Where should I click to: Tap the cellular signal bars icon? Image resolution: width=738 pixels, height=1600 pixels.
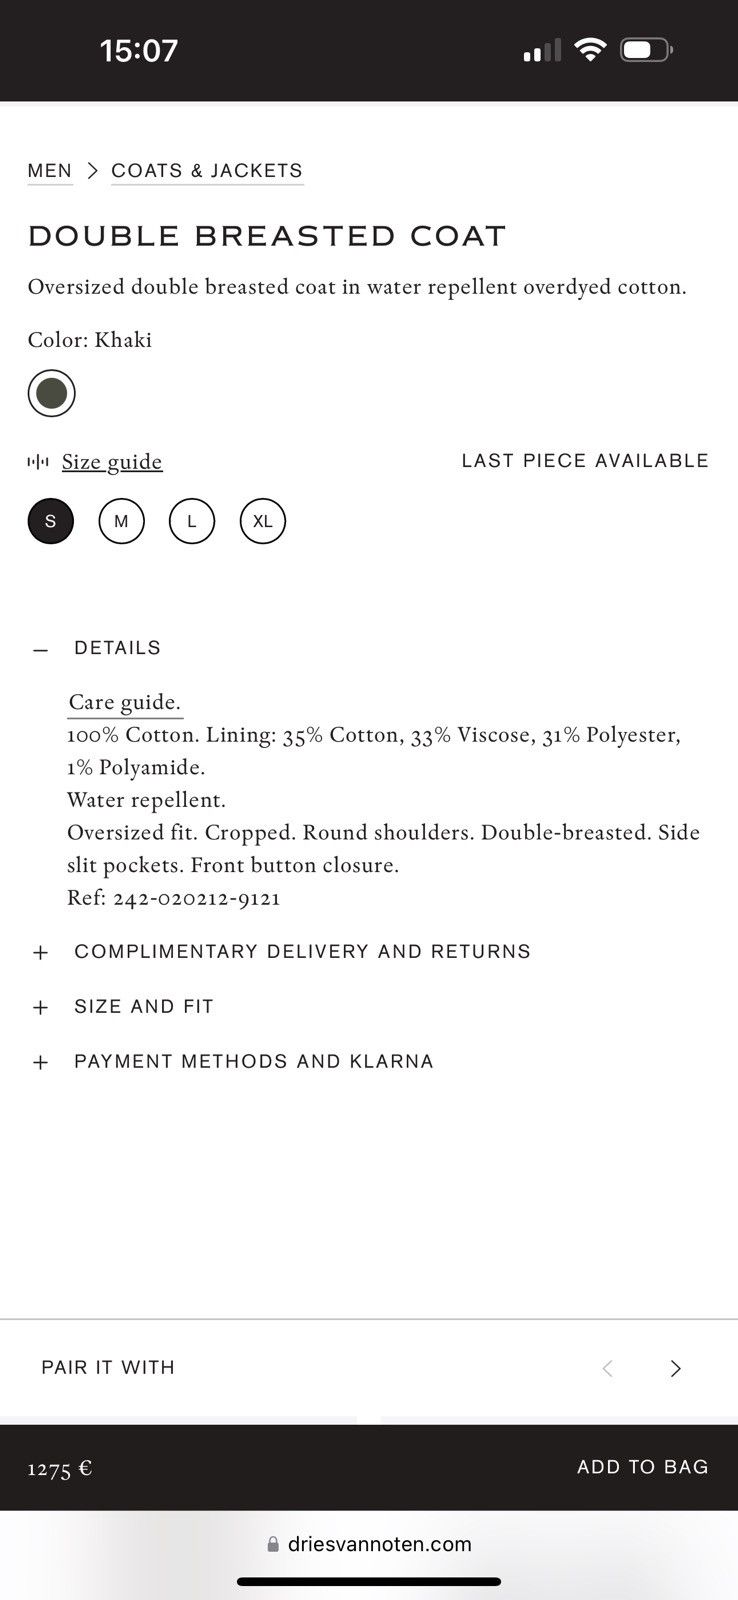pyautogui.click(x=542, y=50)
